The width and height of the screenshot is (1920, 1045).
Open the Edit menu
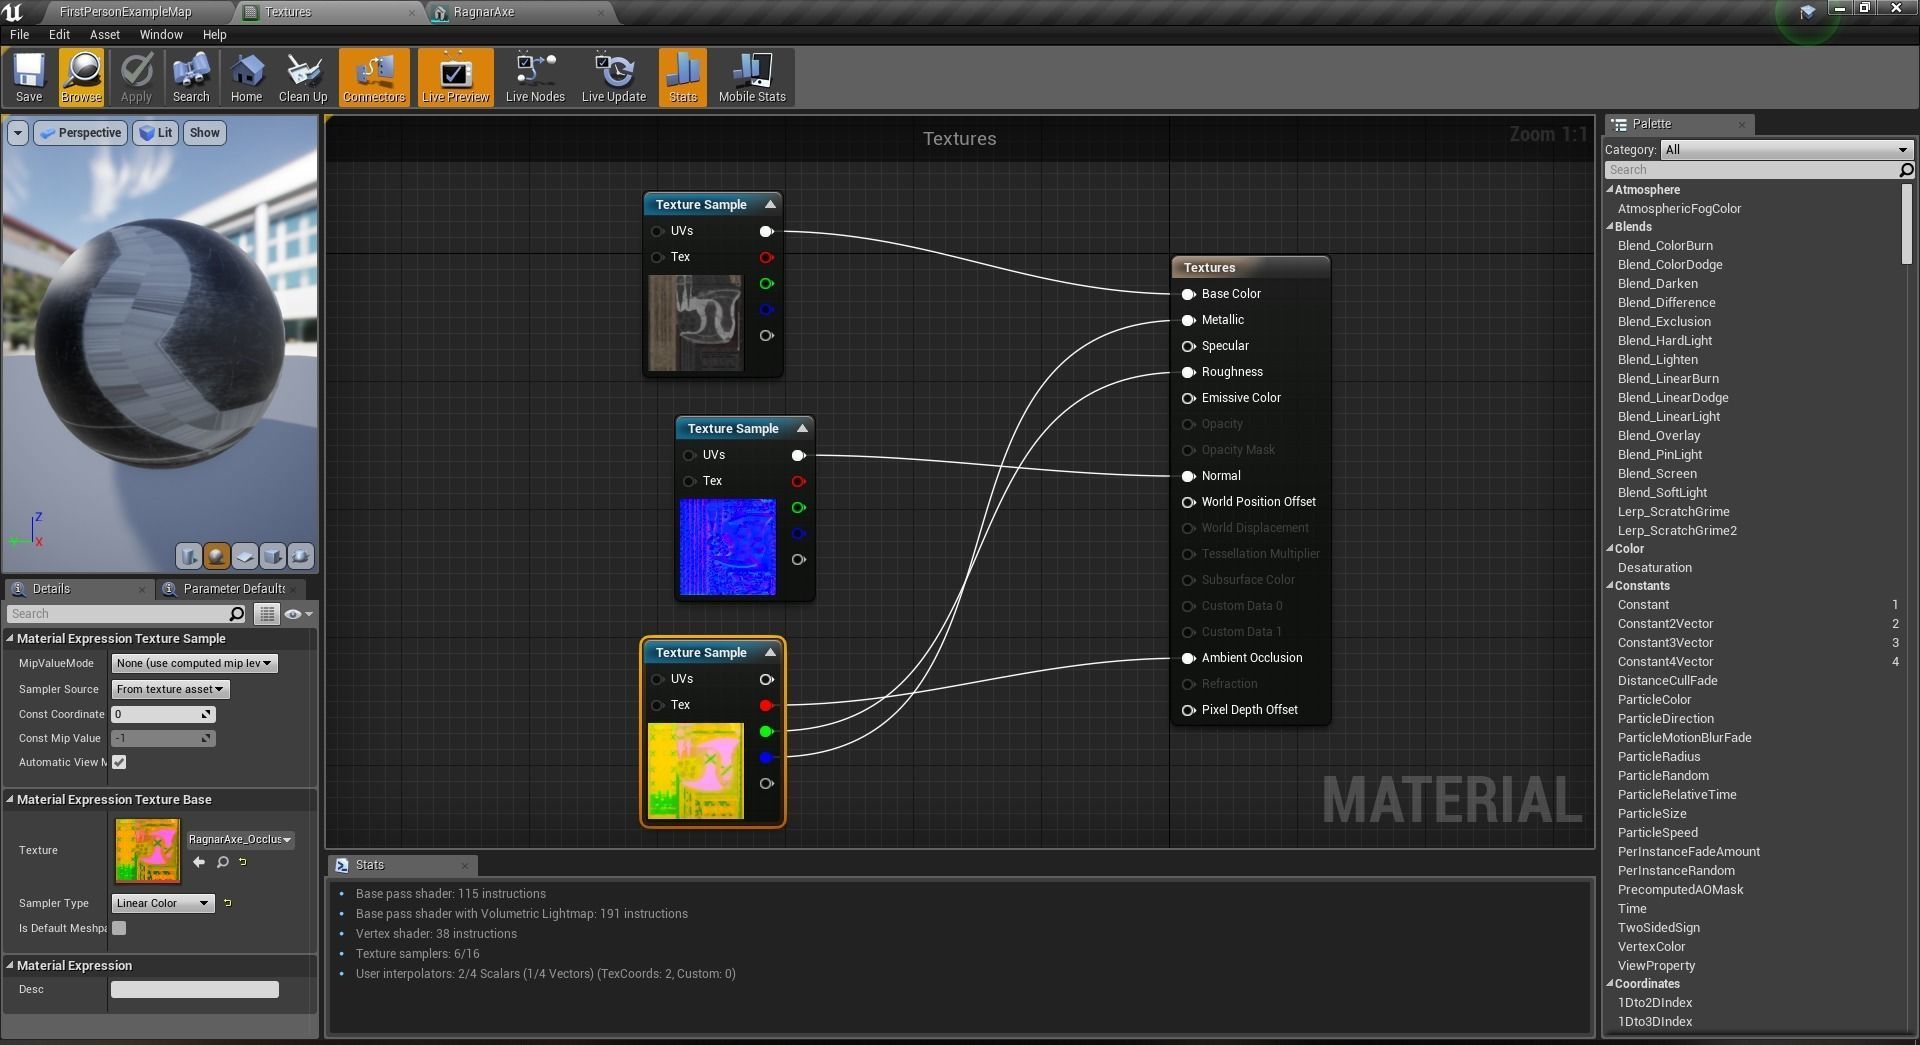(59, 34)
